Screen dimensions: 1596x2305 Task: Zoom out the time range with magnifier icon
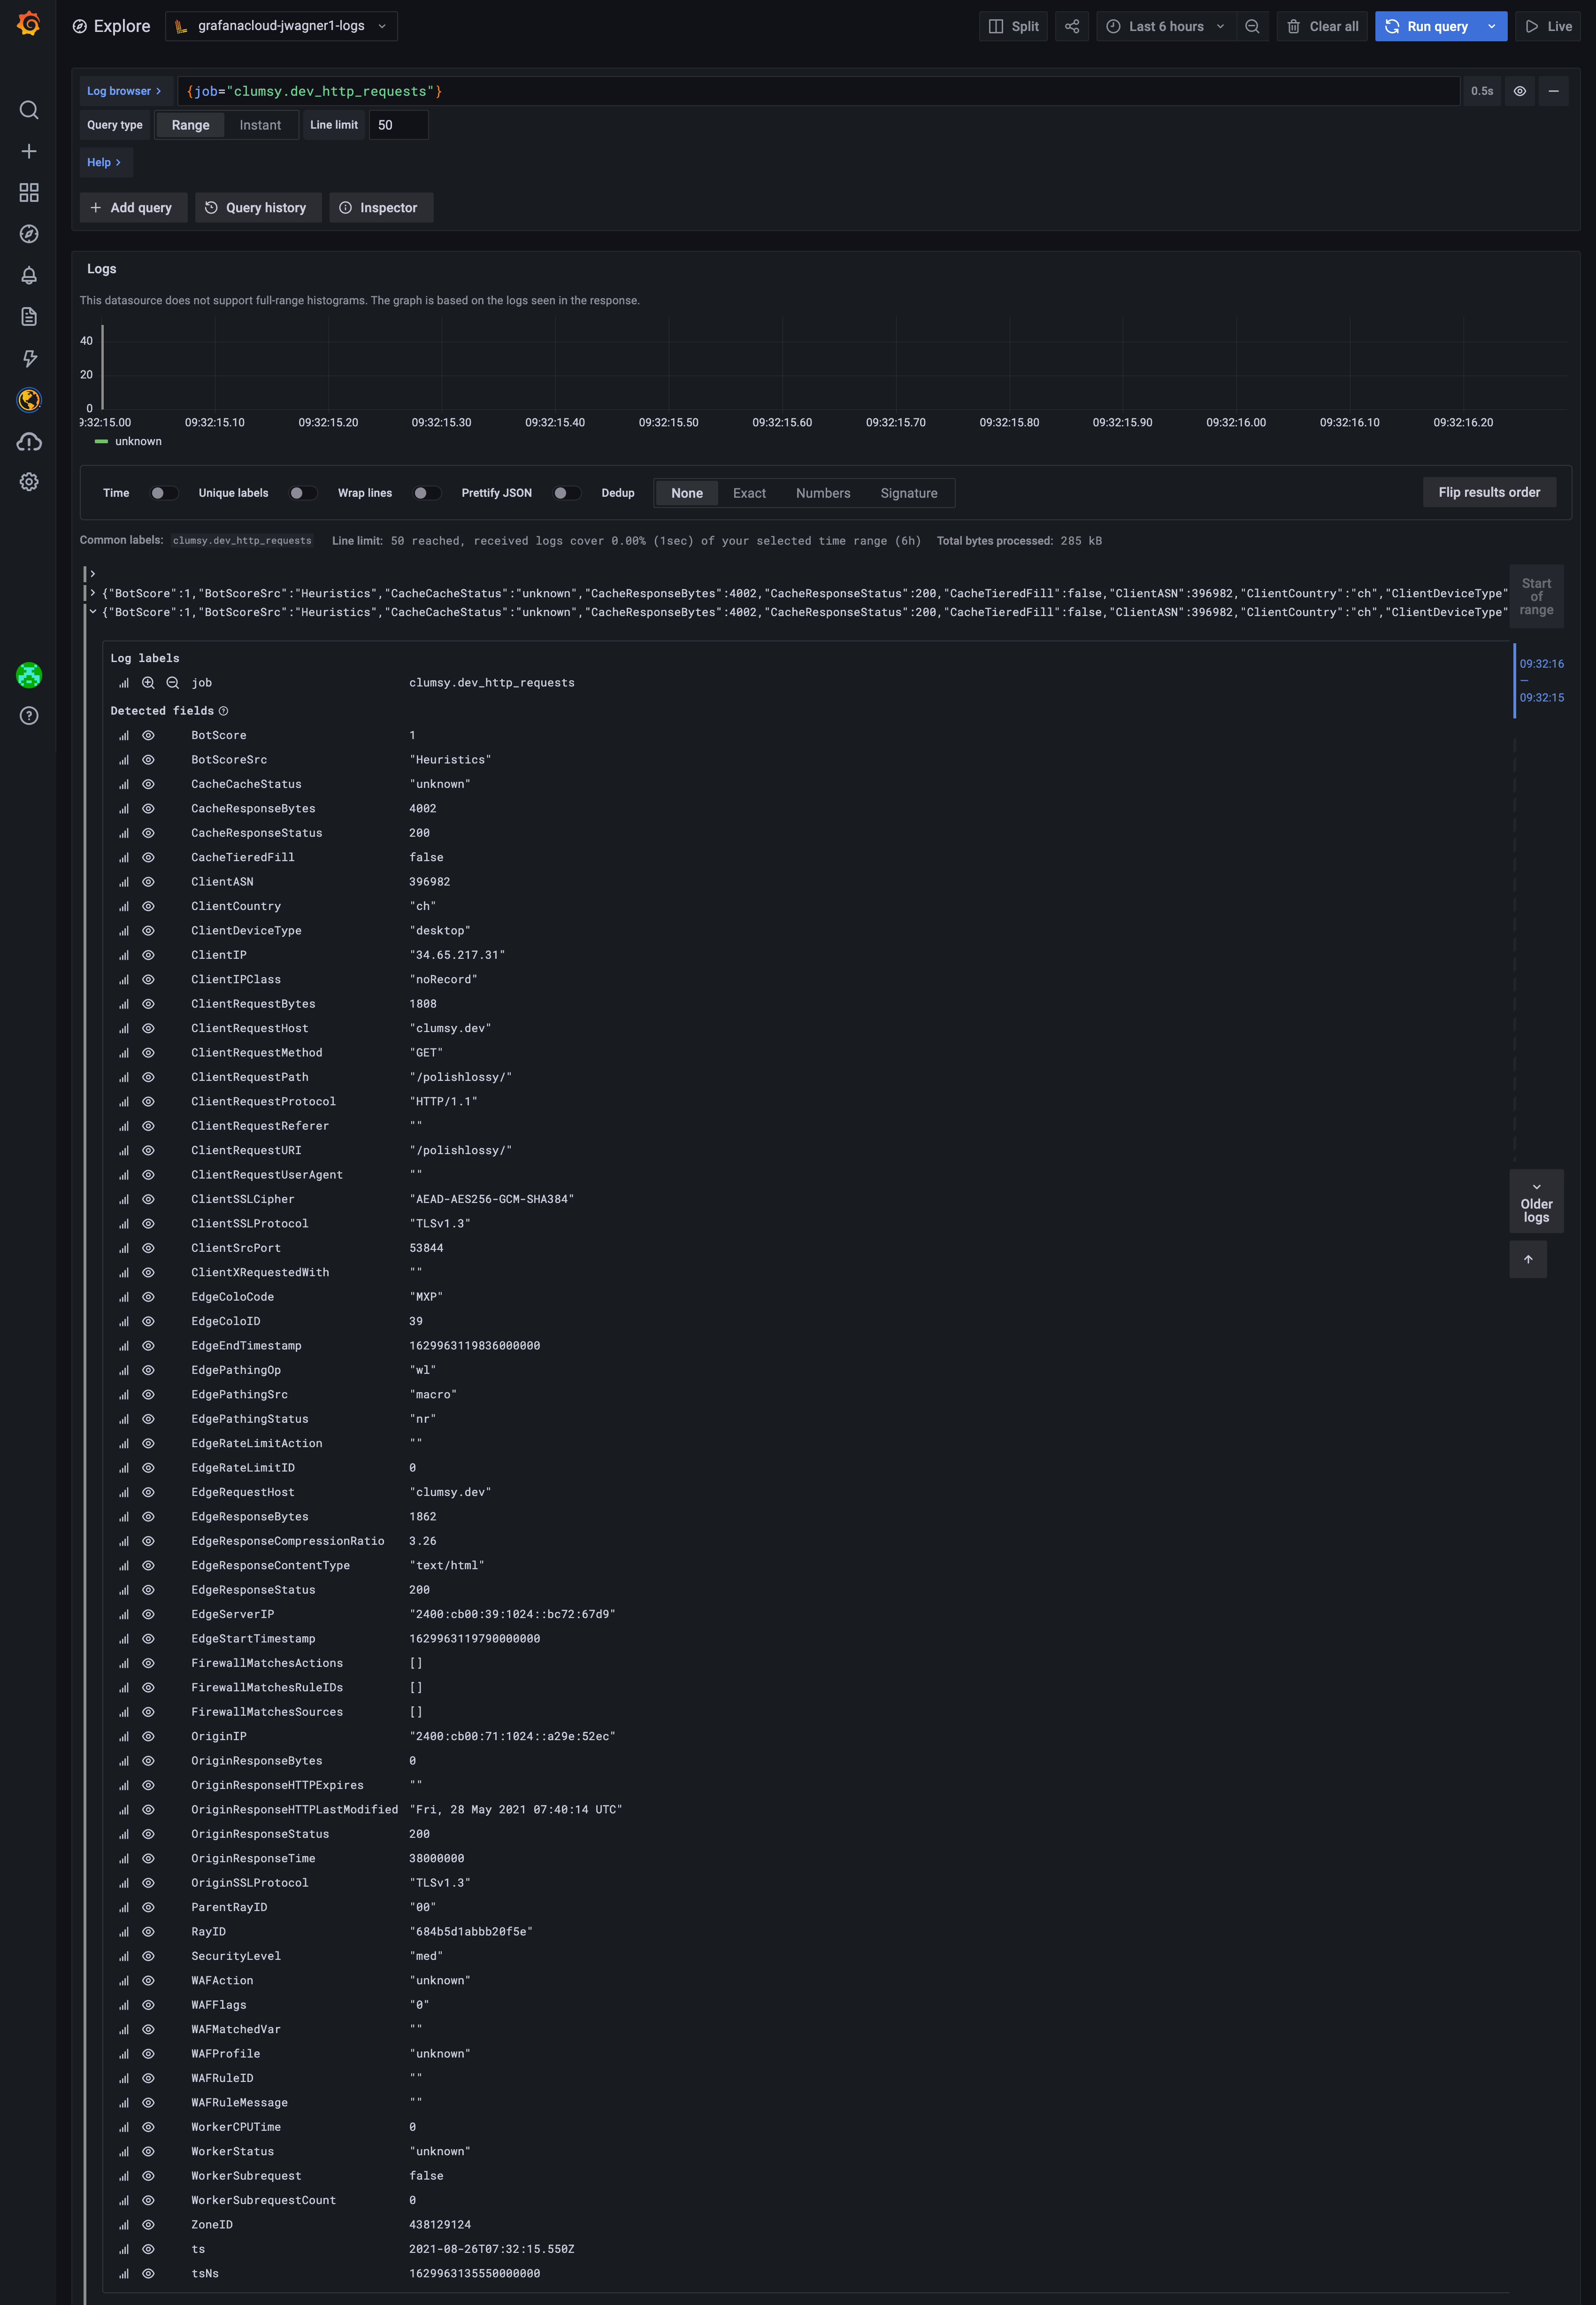[x=1253, y=26]
